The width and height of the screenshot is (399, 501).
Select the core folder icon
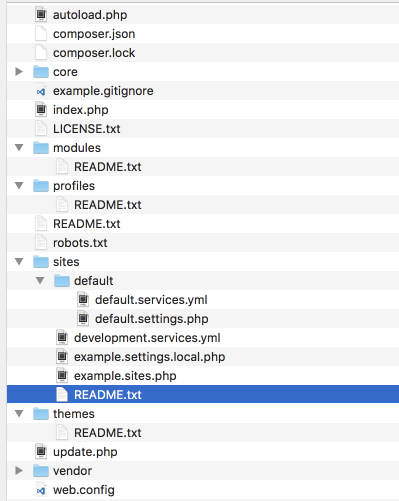[41, 72]
